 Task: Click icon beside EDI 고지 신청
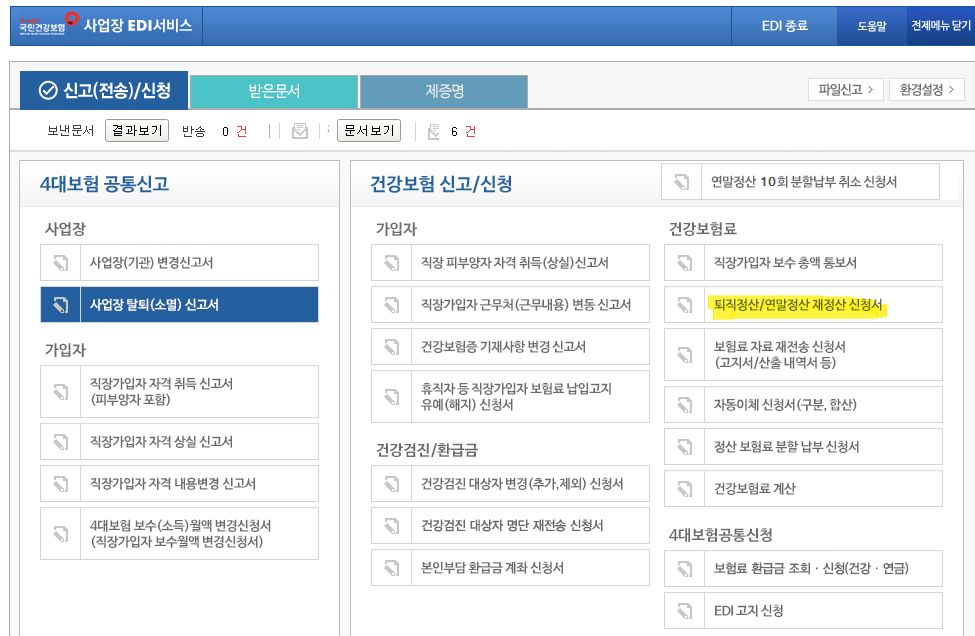click(685, 611)
